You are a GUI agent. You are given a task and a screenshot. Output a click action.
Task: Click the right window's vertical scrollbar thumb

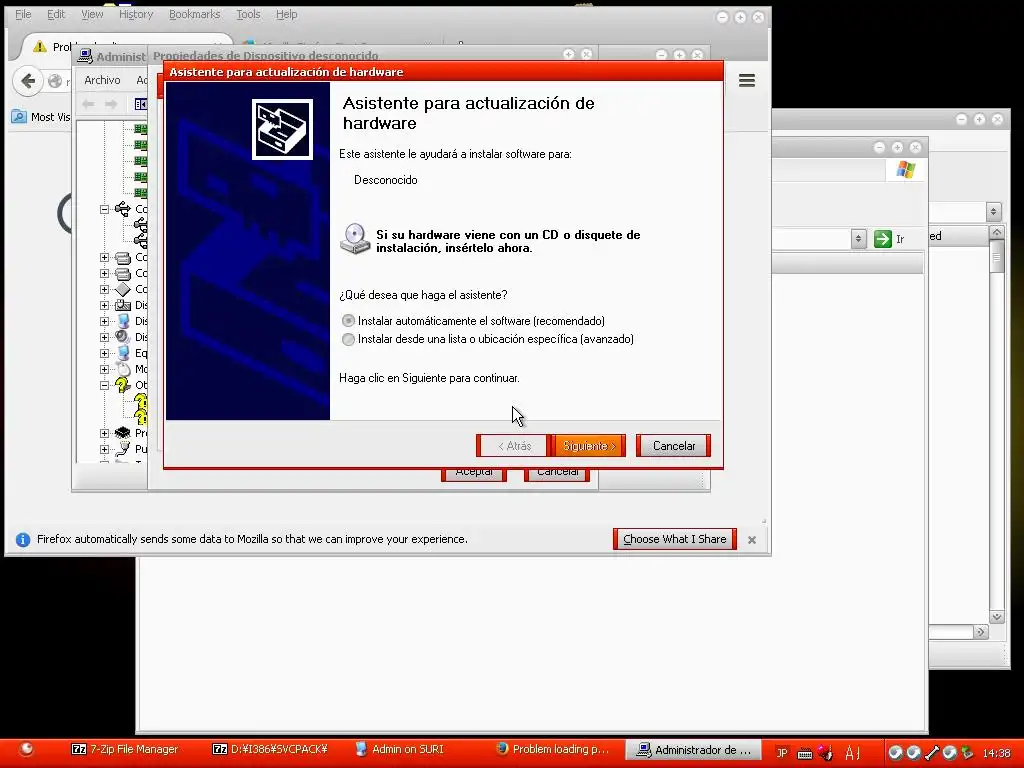tap(997, 255)
